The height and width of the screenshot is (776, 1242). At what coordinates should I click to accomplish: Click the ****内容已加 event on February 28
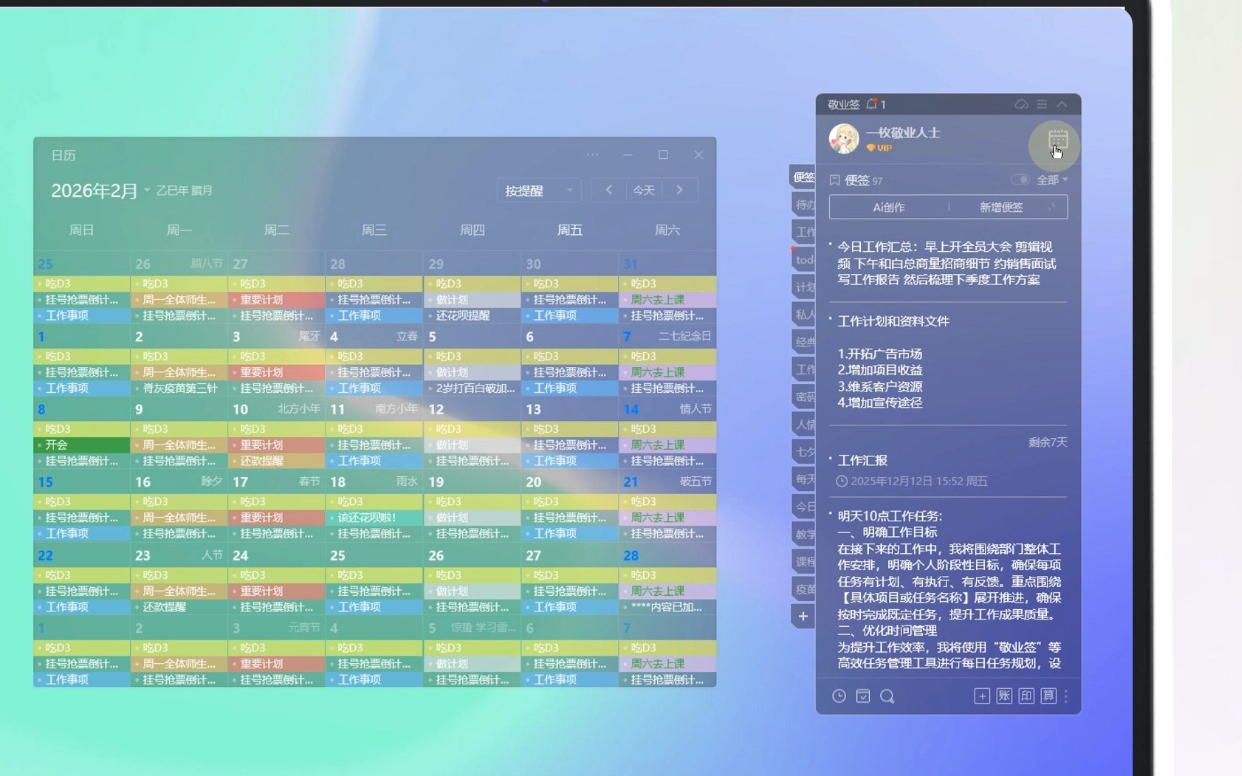click(x=667, y=607)
